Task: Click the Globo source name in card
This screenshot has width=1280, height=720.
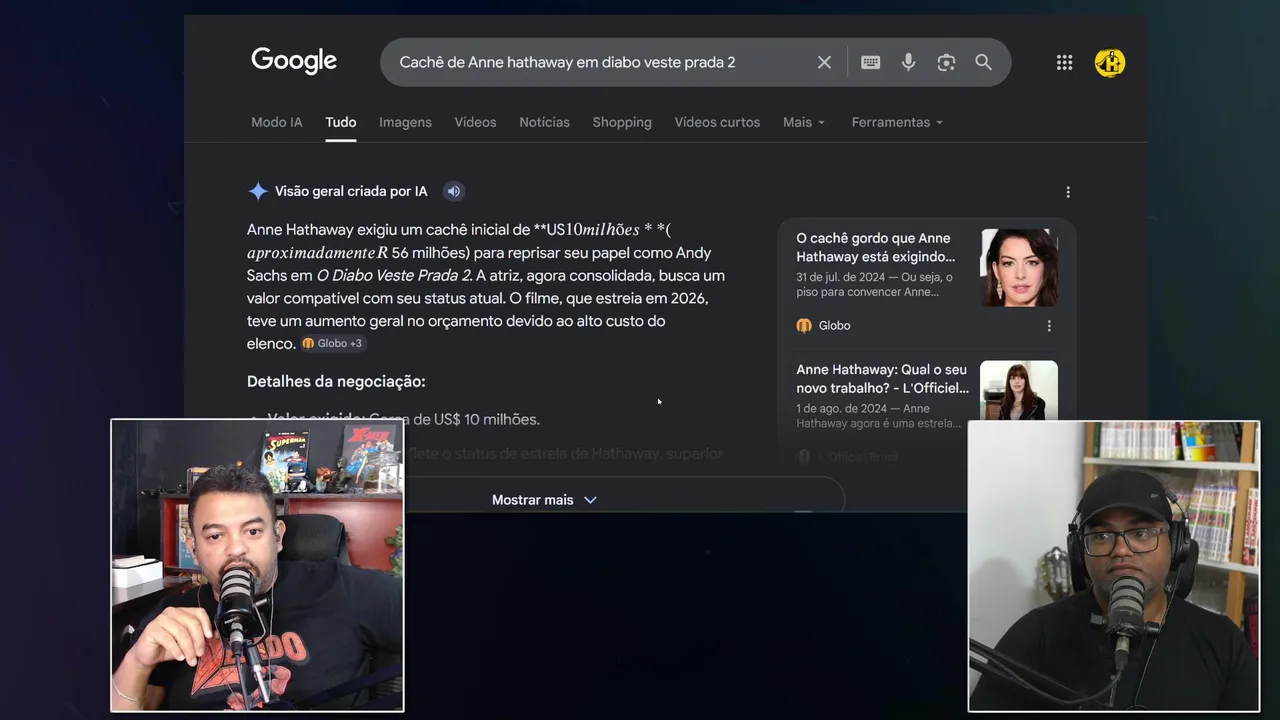Action: [x=834, y=326]
